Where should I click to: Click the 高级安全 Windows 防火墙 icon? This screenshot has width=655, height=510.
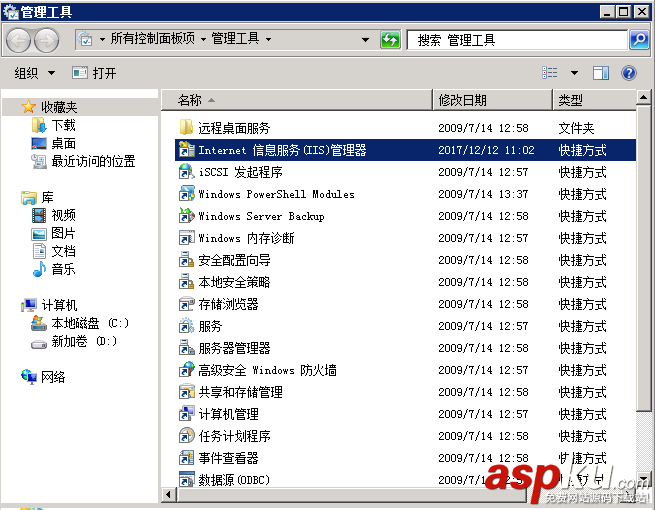(186, 370)
